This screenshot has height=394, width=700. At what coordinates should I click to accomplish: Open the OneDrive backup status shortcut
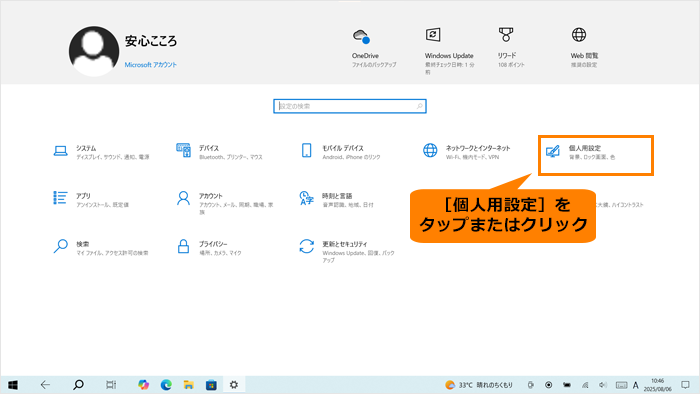coord(374,48)
